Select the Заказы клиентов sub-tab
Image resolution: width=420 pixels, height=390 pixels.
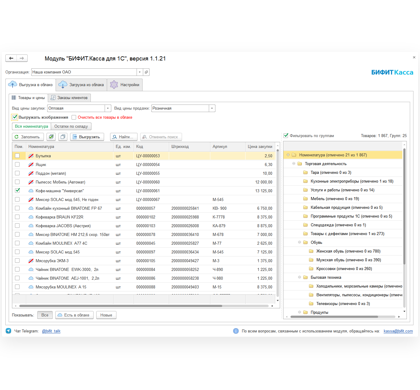coord(69,98)
